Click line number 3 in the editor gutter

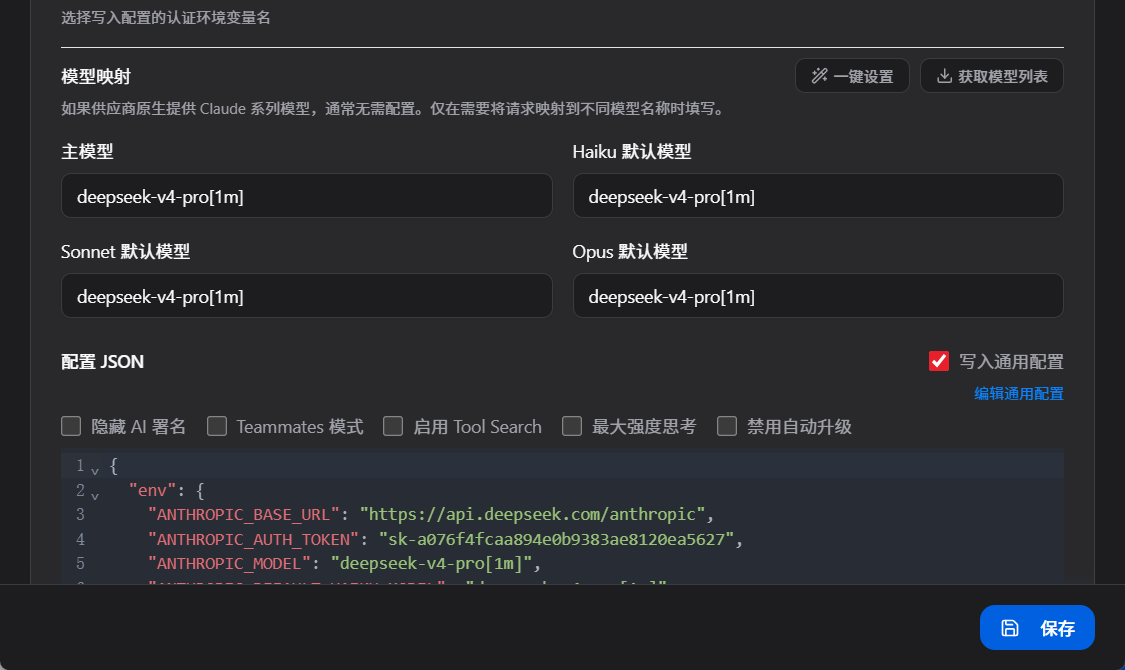coord(80,514)
